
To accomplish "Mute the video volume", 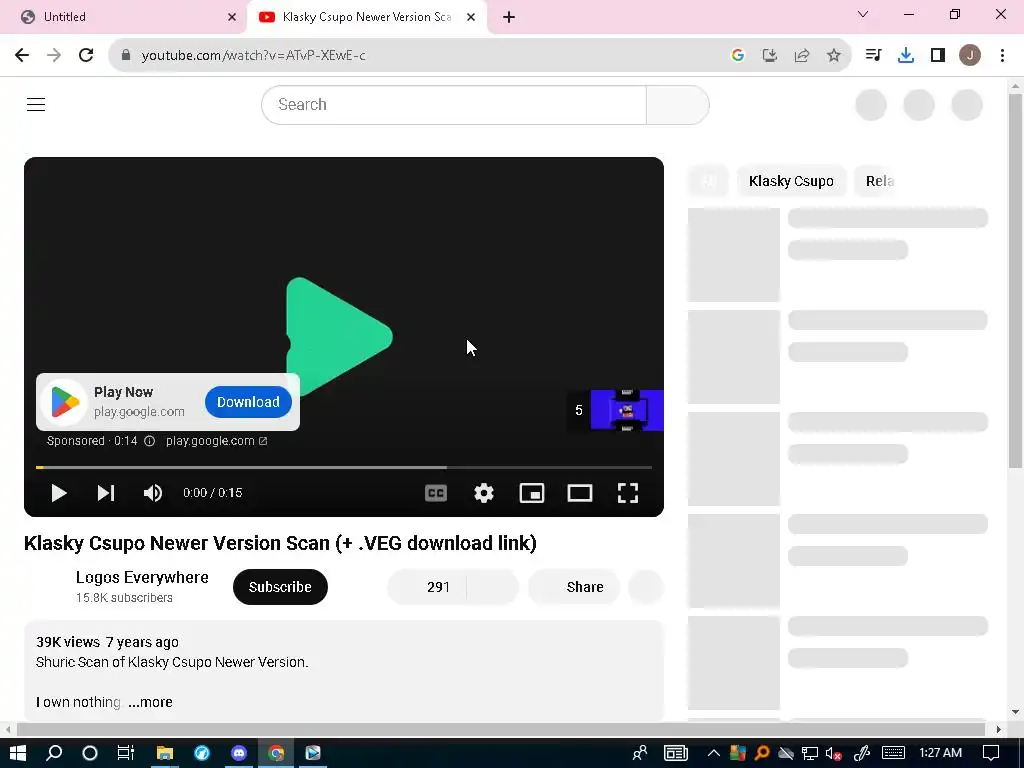I will [x=153, y=493].
